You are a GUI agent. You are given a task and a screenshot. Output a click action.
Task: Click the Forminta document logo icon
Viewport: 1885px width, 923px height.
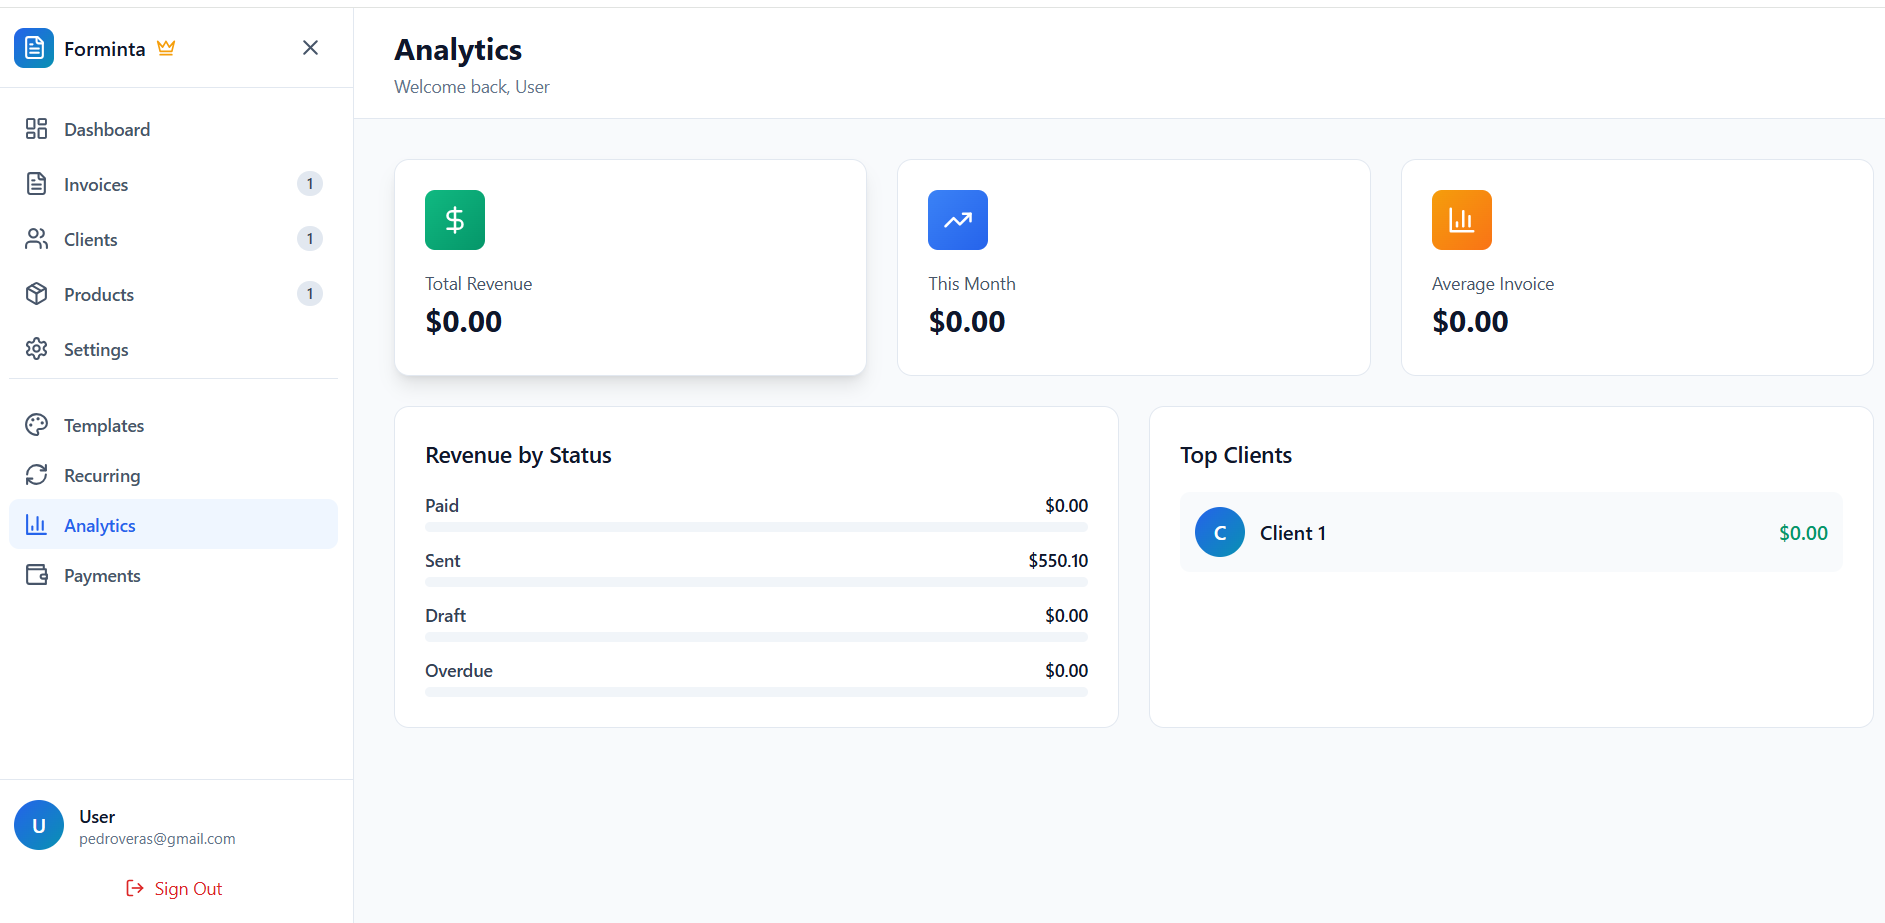[x=34, y=48]
